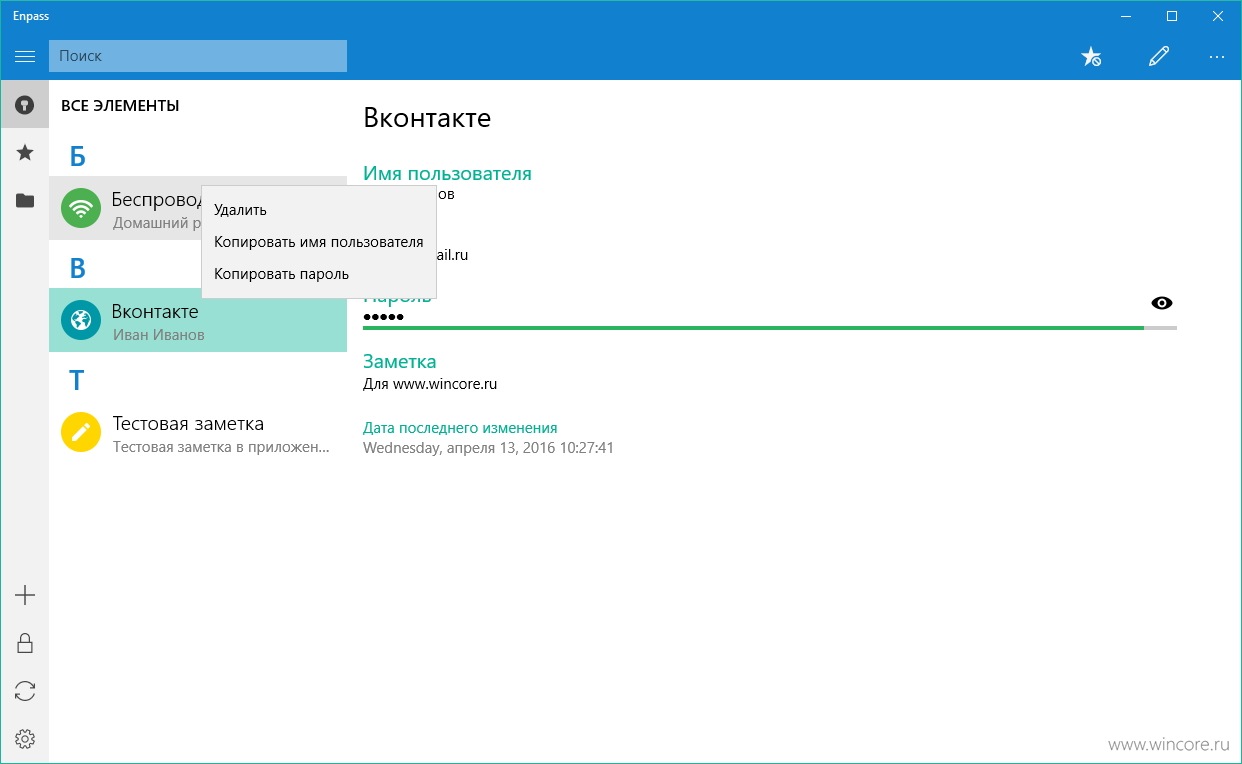The image size is (1242, 764).
Task: Maximize the Enpass window
Action: pyautogui.click(x=1172, y=16)
